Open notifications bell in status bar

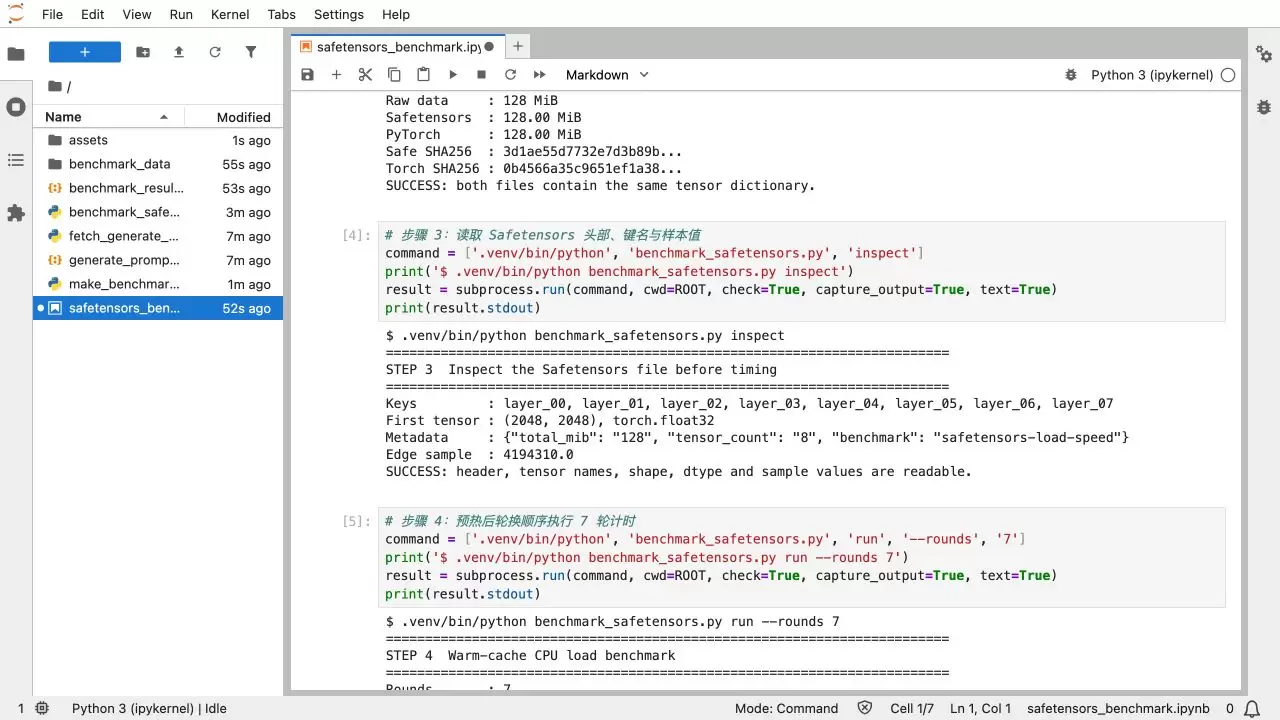coord(1254,708)
